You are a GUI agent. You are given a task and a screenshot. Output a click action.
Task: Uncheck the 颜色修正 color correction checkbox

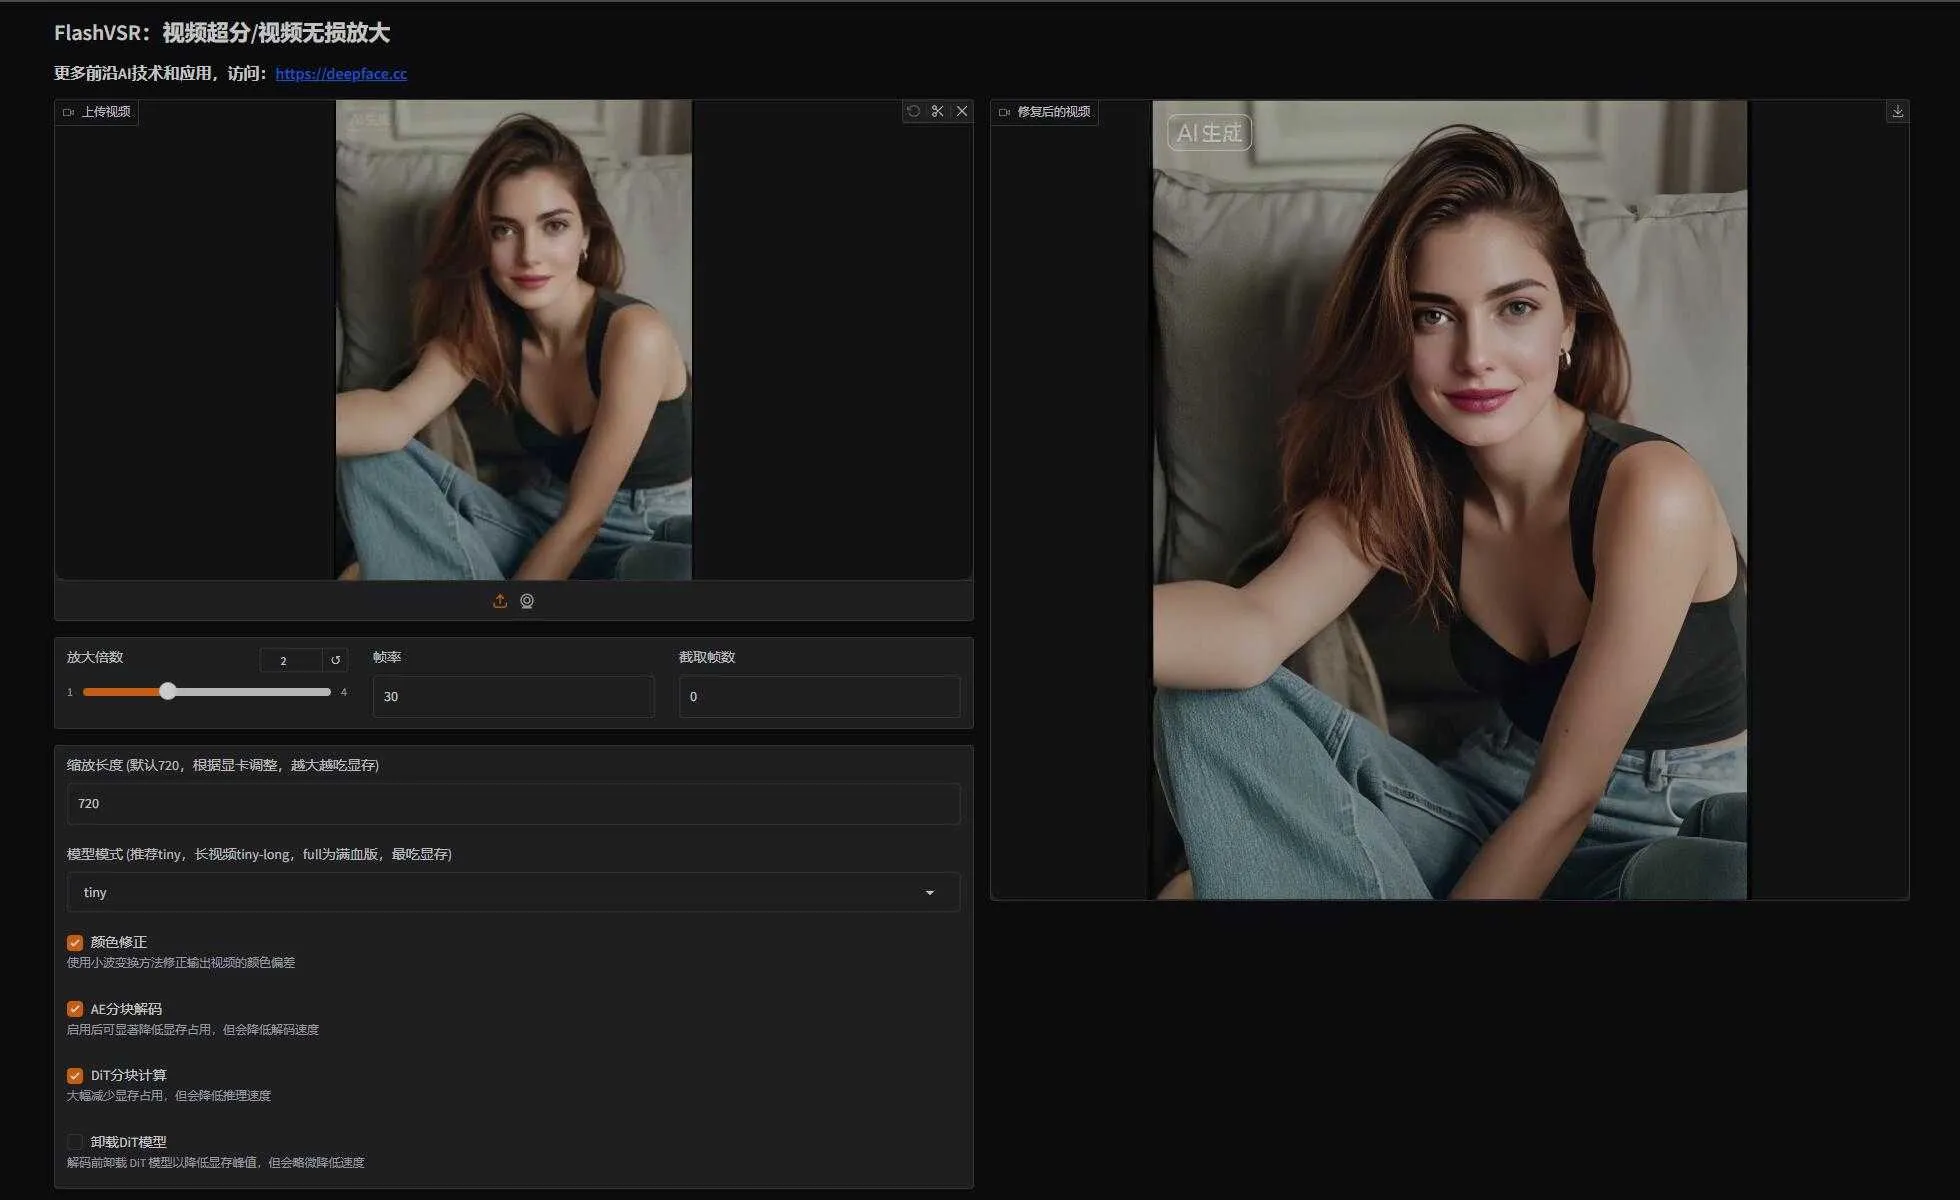pos(75,942)
